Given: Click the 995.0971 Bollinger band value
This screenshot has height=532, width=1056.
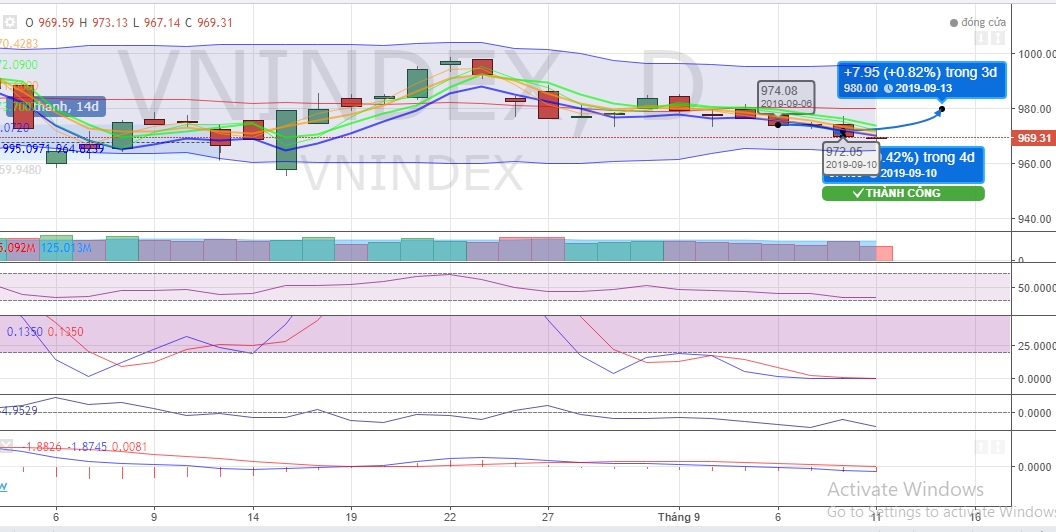Looking at the screenshot, I should point(26,149).
